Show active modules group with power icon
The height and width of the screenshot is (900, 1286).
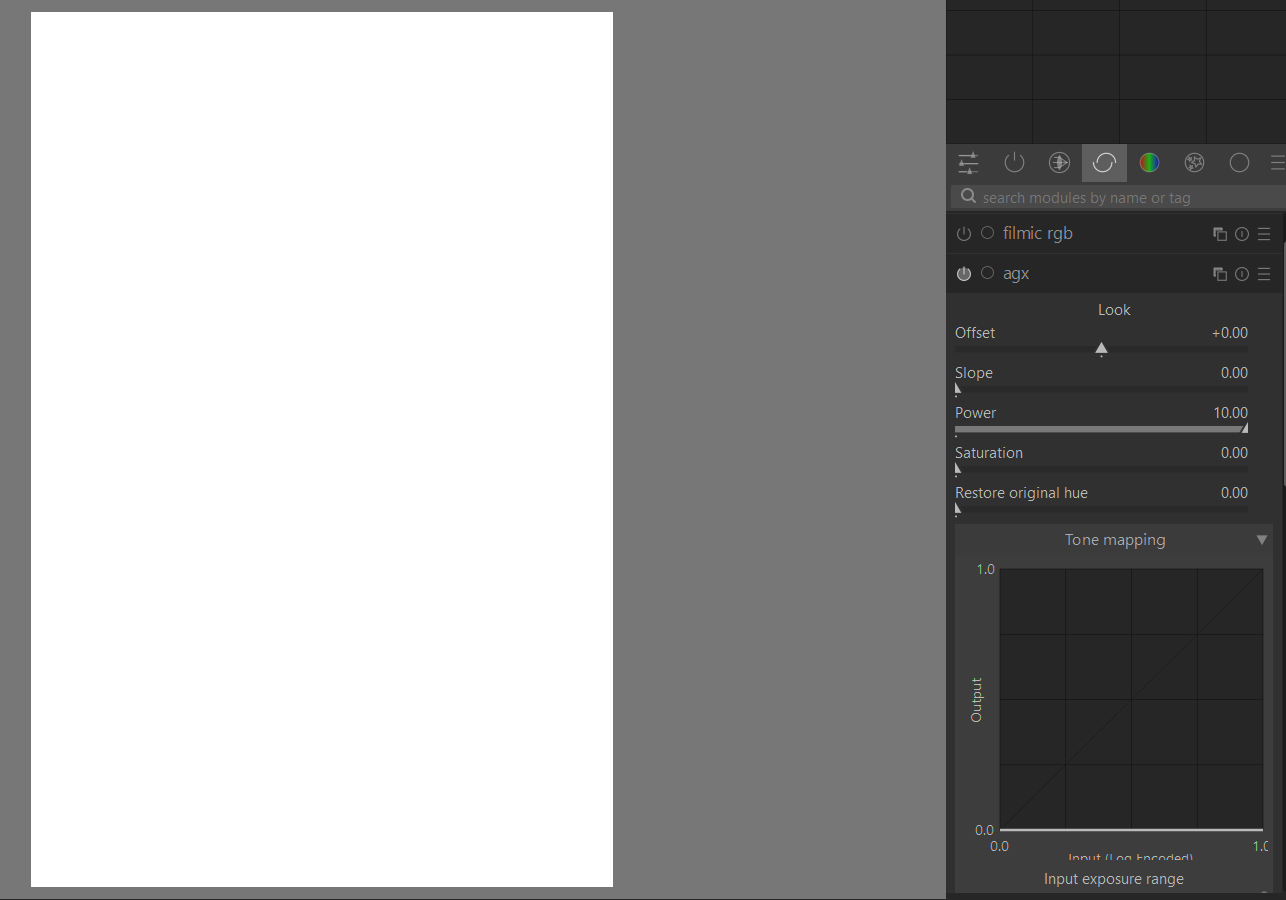coord(1014,163)
